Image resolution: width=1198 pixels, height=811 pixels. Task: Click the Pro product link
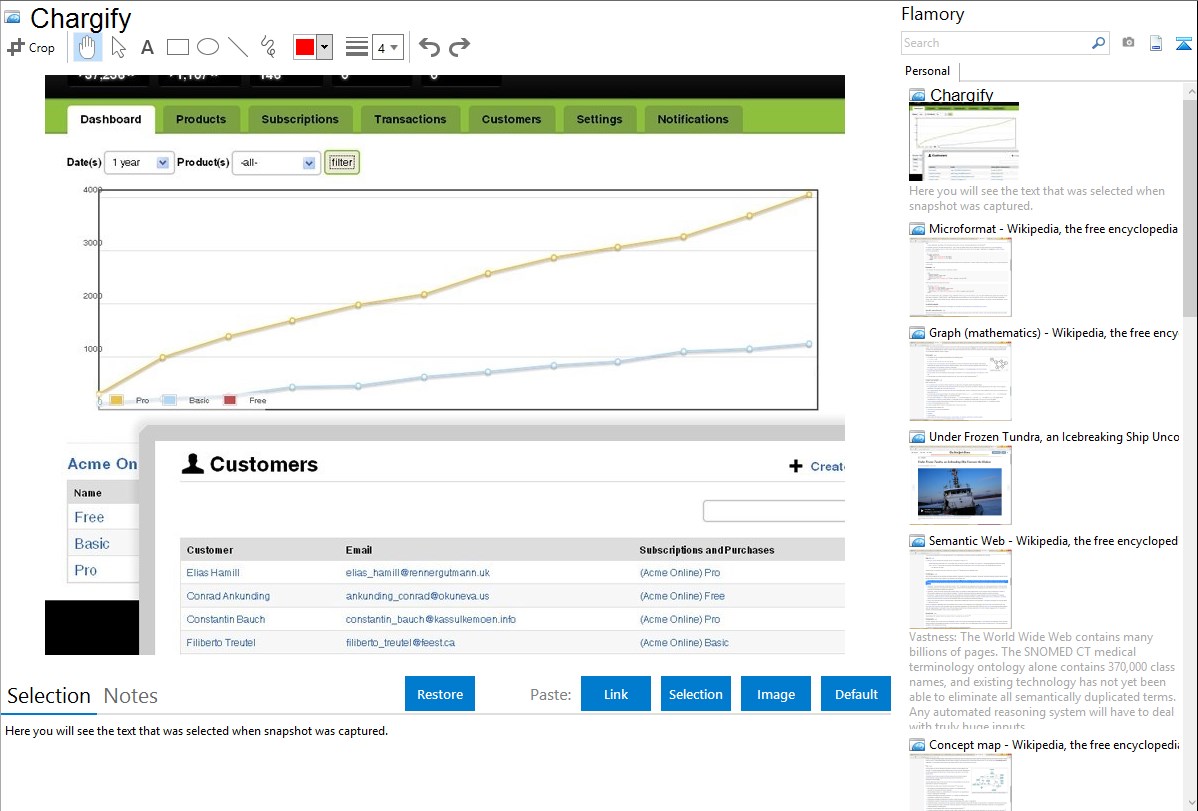point(86,570)
